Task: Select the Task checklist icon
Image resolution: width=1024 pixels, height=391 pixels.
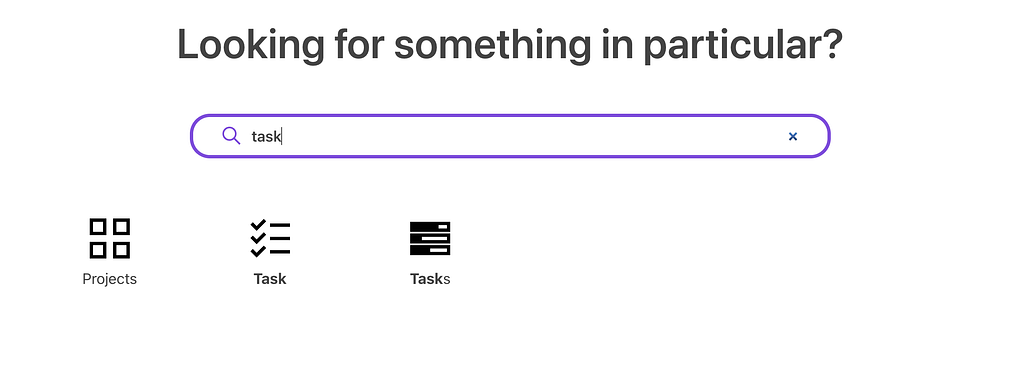Action: point(270,238)
